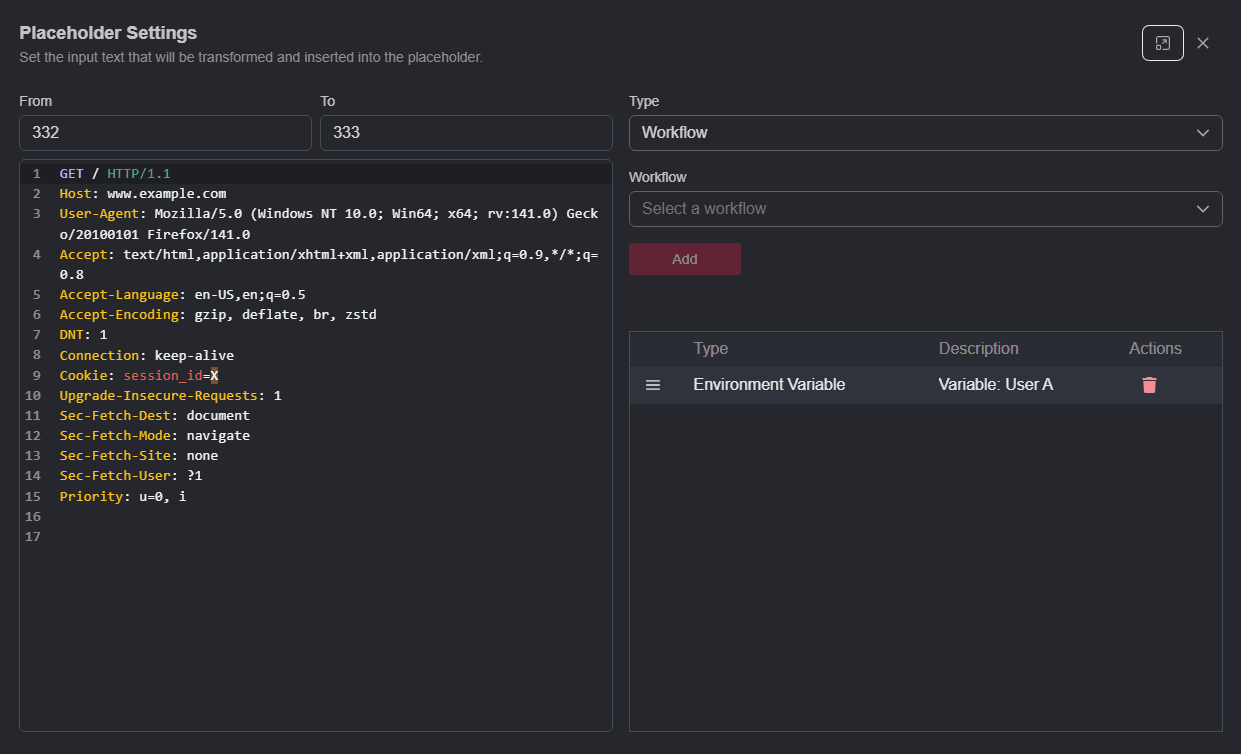Screen dimensions: 1241x754
Task: Select the Environment Variable row in the table
Action: [x=768, y=384]
